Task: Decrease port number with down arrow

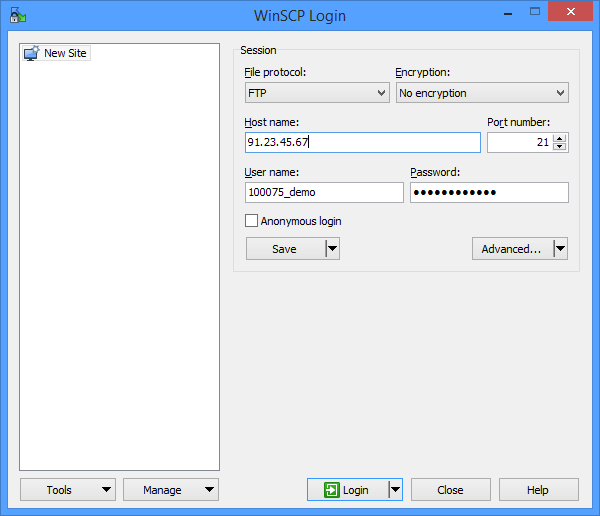Action: [560, 147]
